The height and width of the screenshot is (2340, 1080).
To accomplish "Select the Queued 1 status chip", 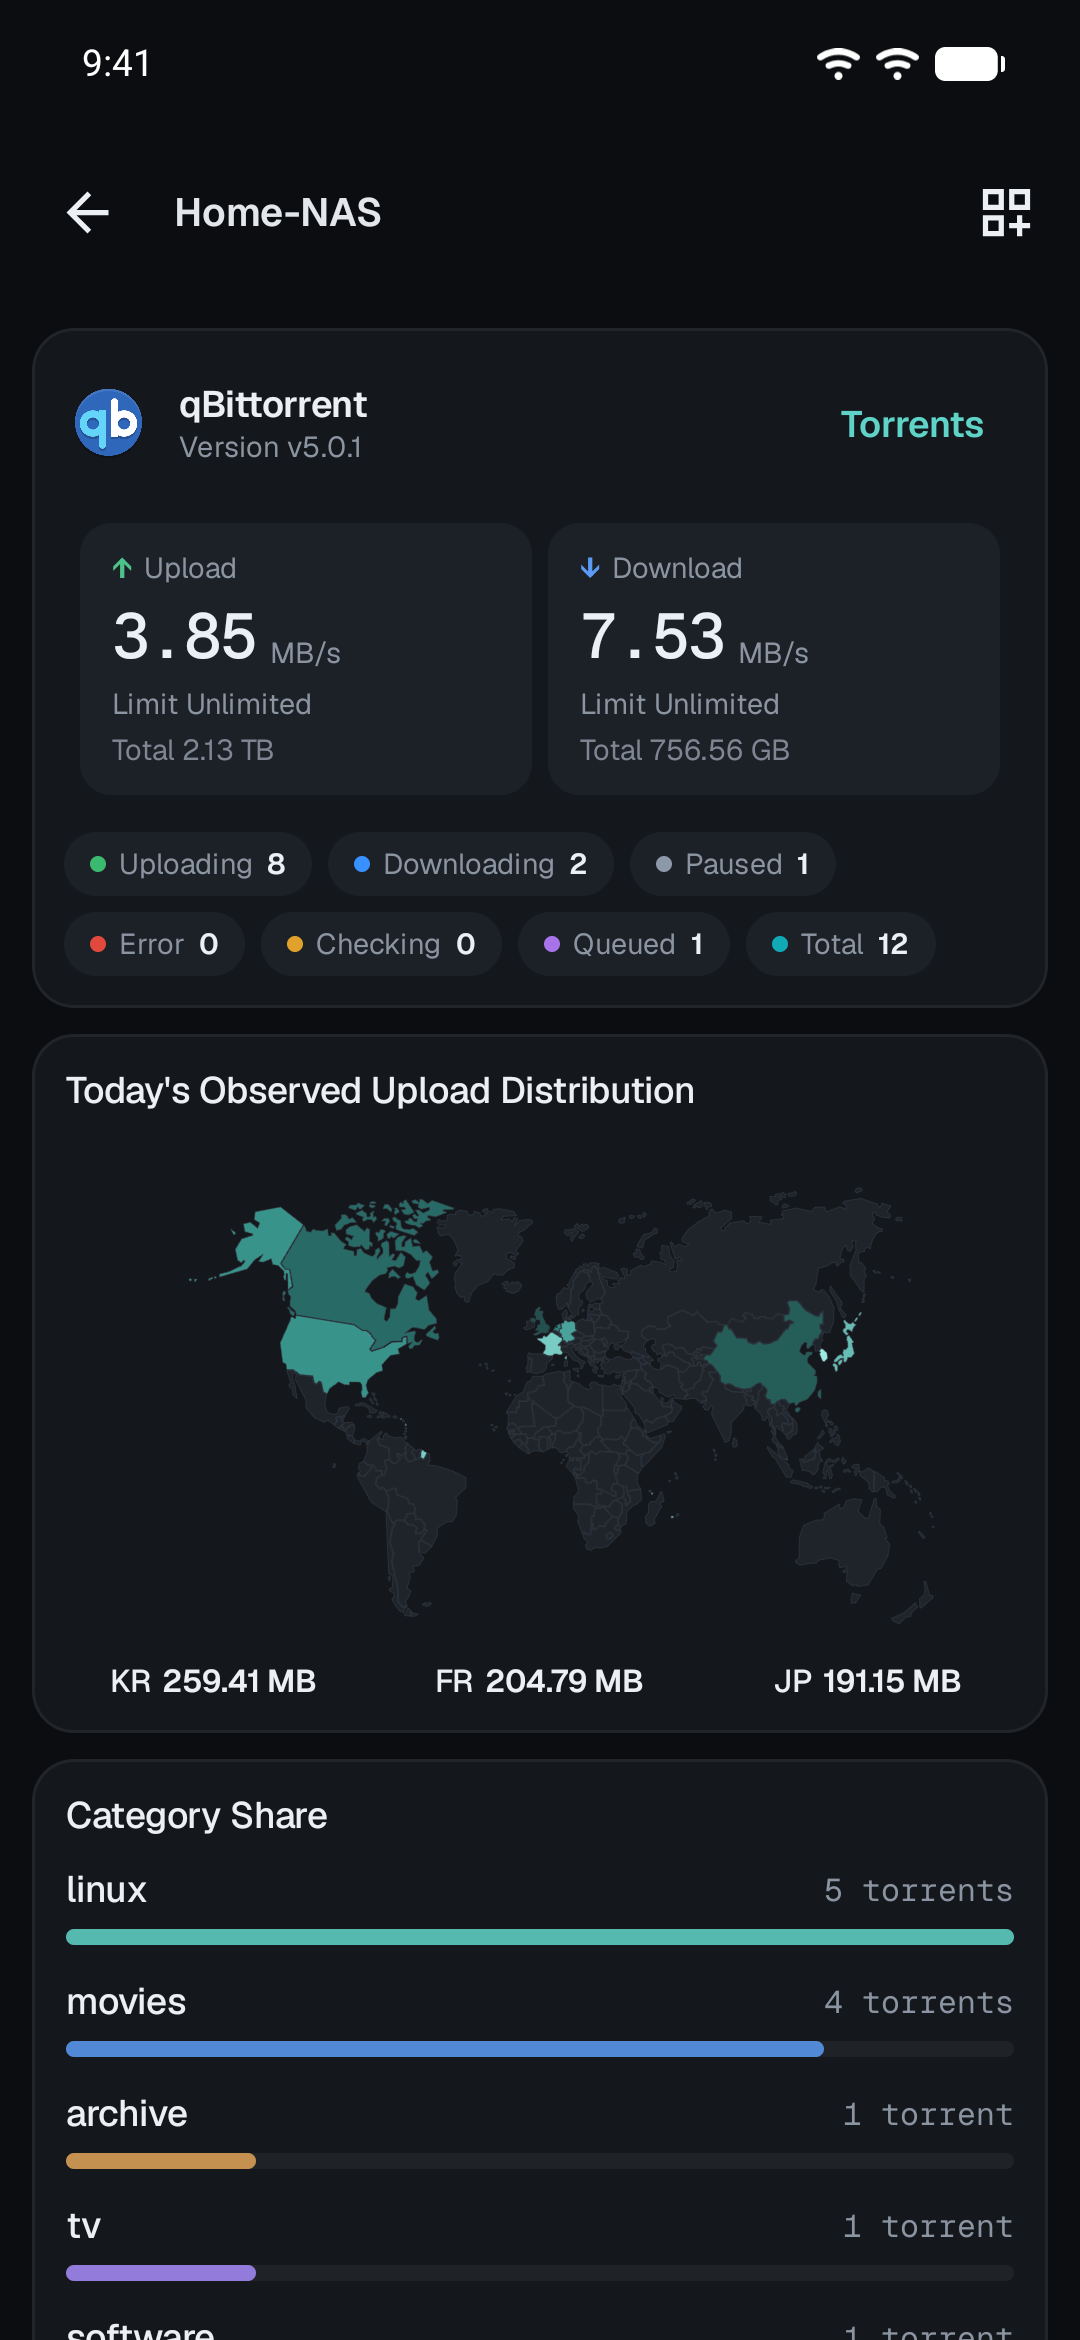I will (624, 944).
